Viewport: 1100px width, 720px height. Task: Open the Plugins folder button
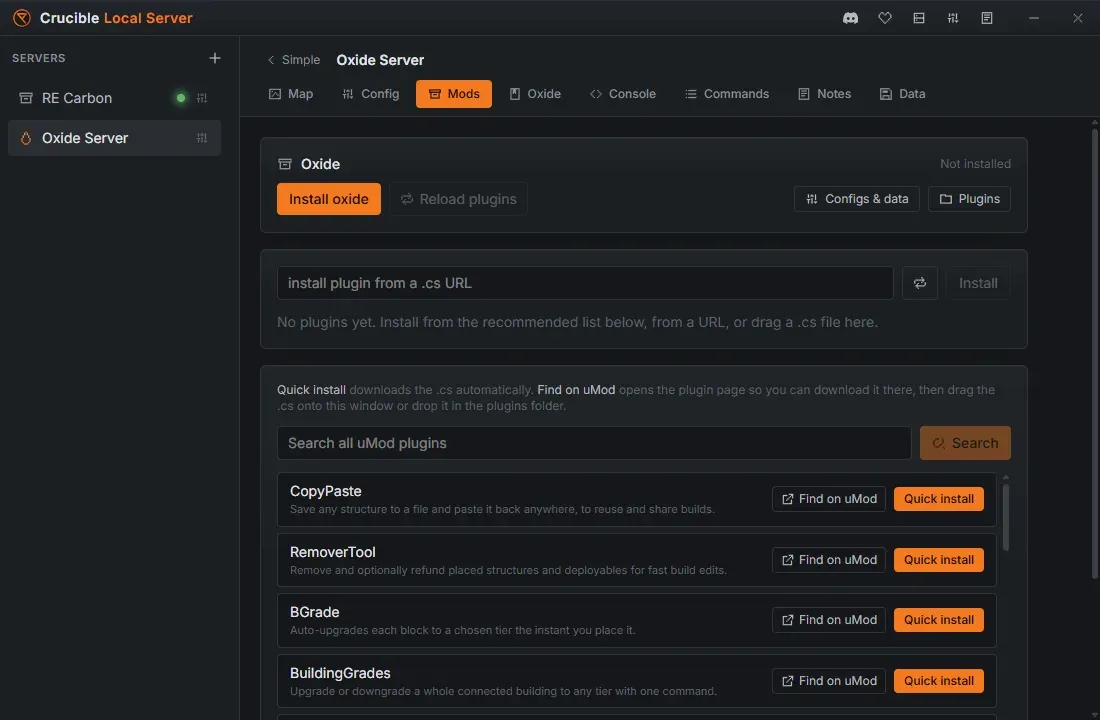pyautogui.click(x=970, y=199)
